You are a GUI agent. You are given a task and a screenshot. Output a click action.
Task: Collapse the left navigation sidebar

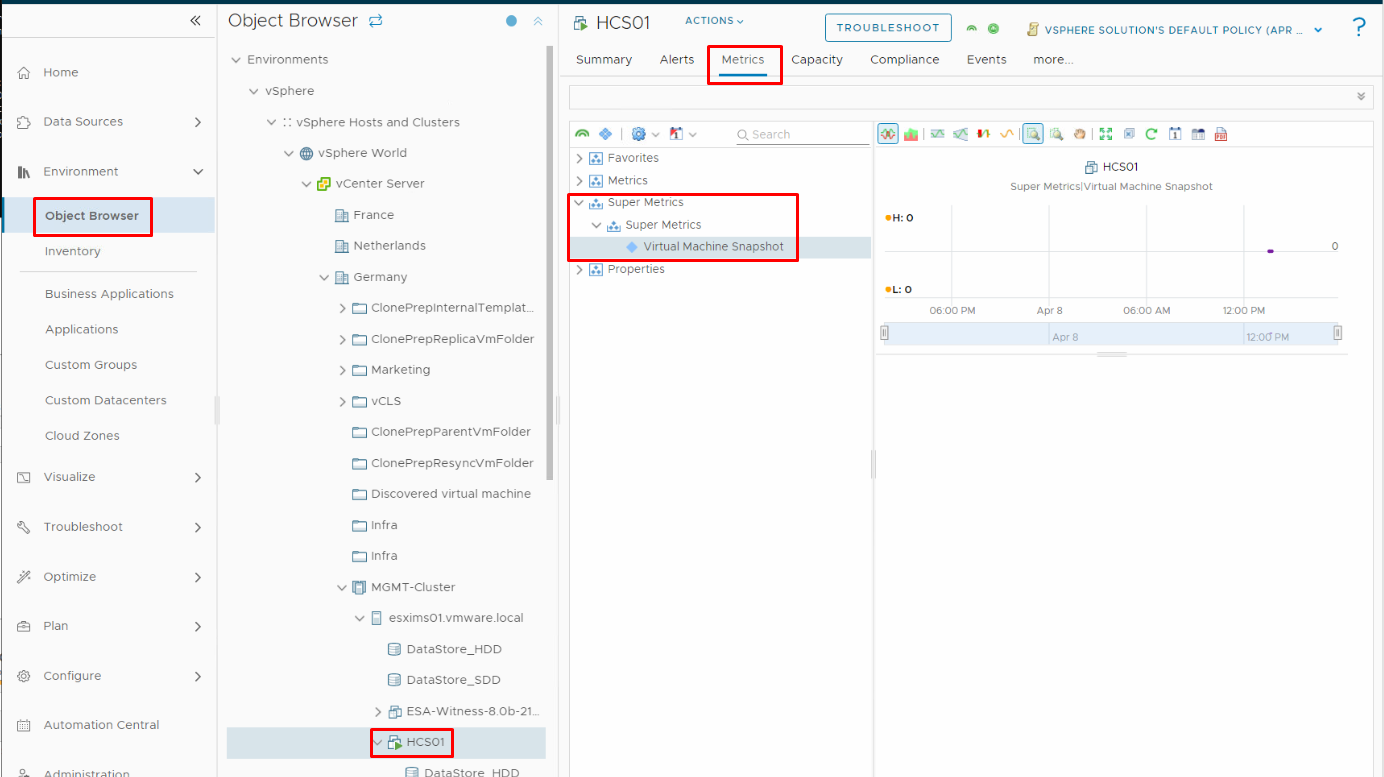pos(195,20)
